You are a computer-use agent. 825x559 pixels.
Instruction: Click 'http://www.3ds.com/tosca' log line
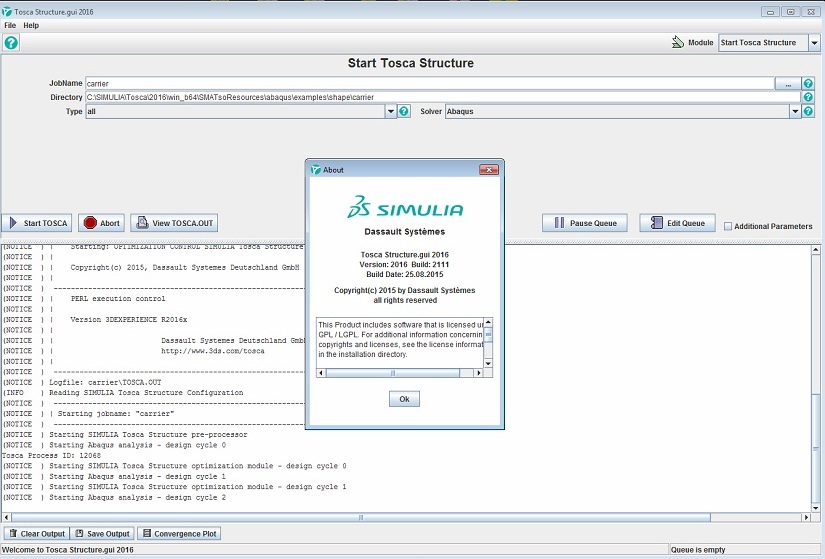213,351
